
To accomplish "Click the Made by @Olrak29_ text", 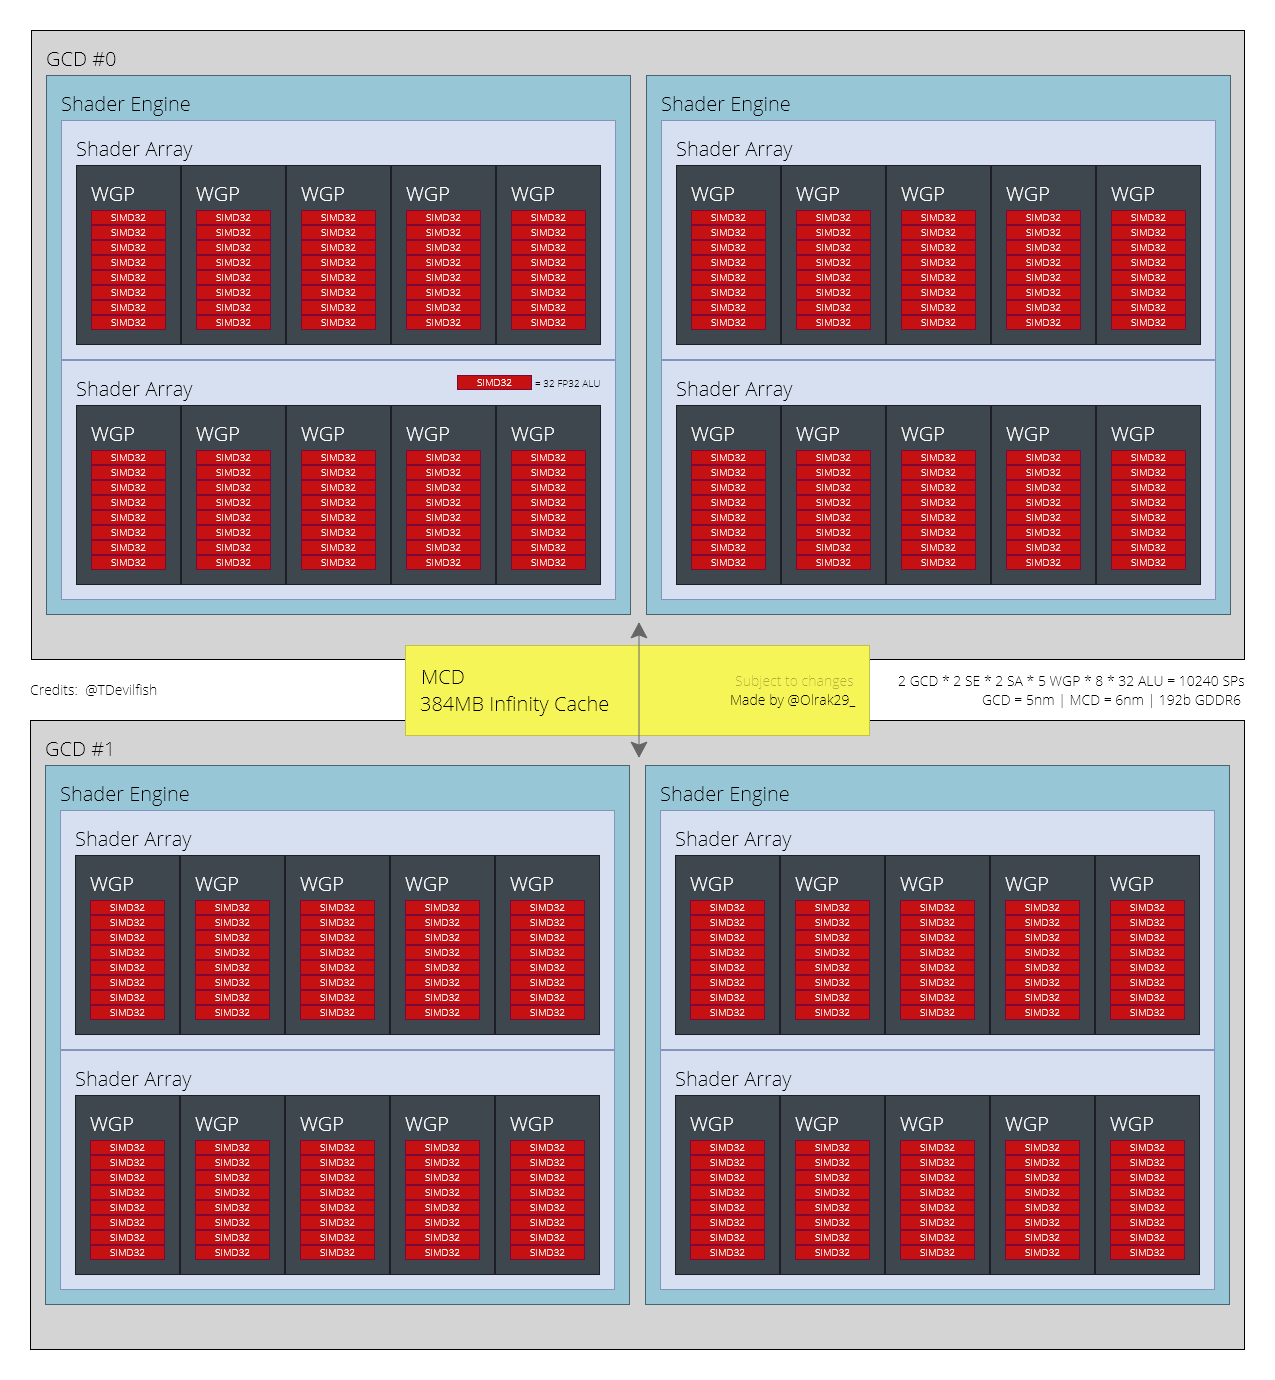I will (792, 700).
